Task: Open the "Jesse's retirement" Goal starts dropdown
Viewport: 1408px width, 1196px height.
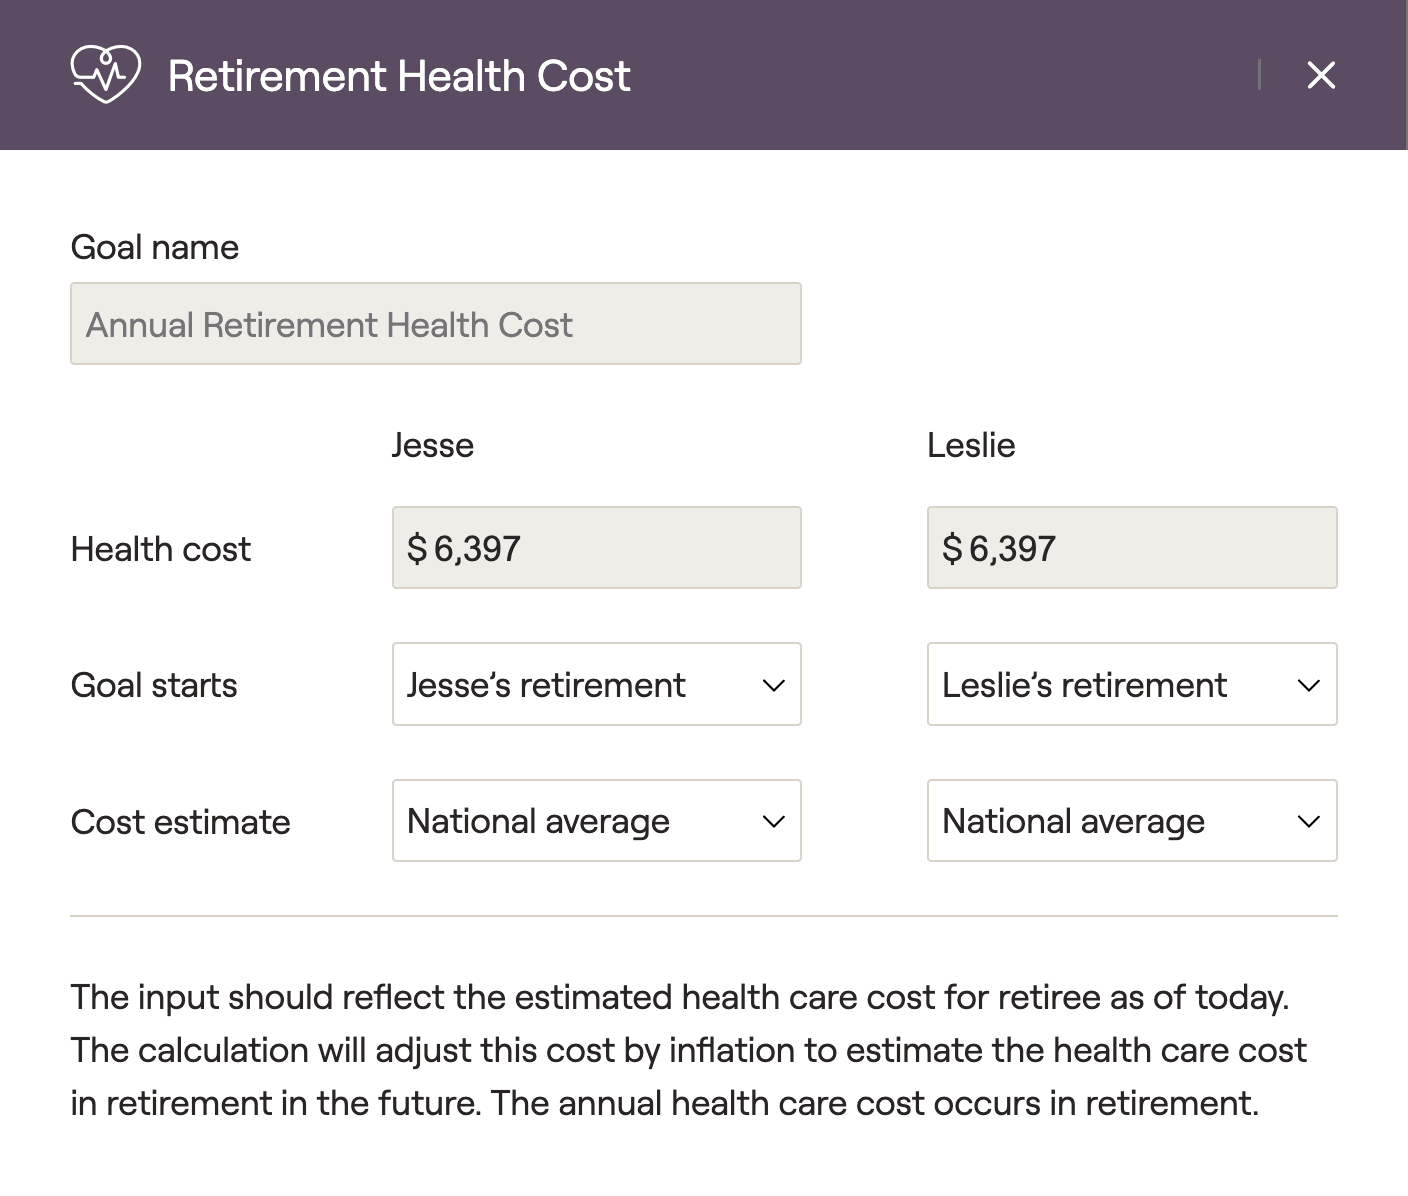Action: pyautogui.click(x=596, y=685)
